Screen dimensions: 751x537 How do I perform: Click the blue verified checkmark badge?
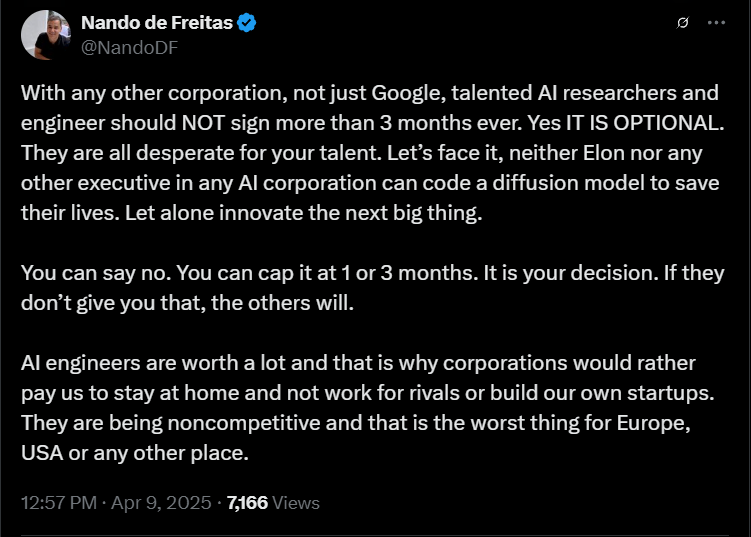pyautogui.click(x=247, y=24)
